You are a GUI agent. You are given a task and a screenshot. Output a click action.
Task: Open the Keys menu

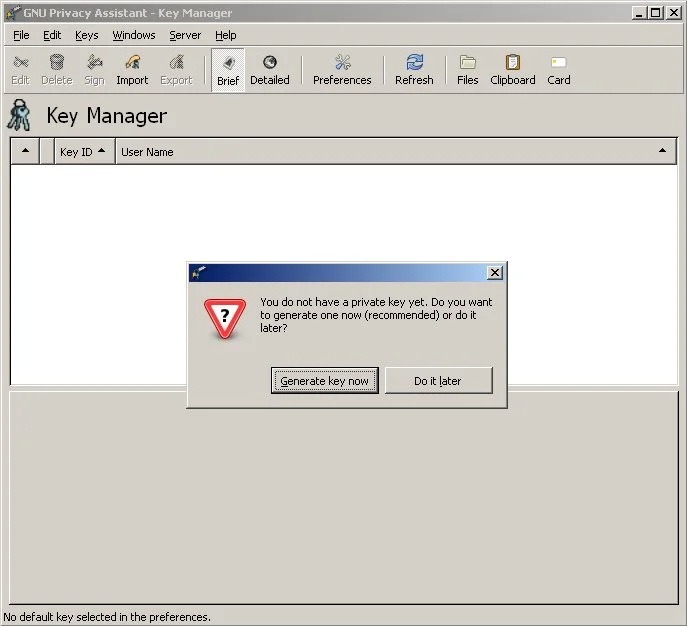click(86, 35)
